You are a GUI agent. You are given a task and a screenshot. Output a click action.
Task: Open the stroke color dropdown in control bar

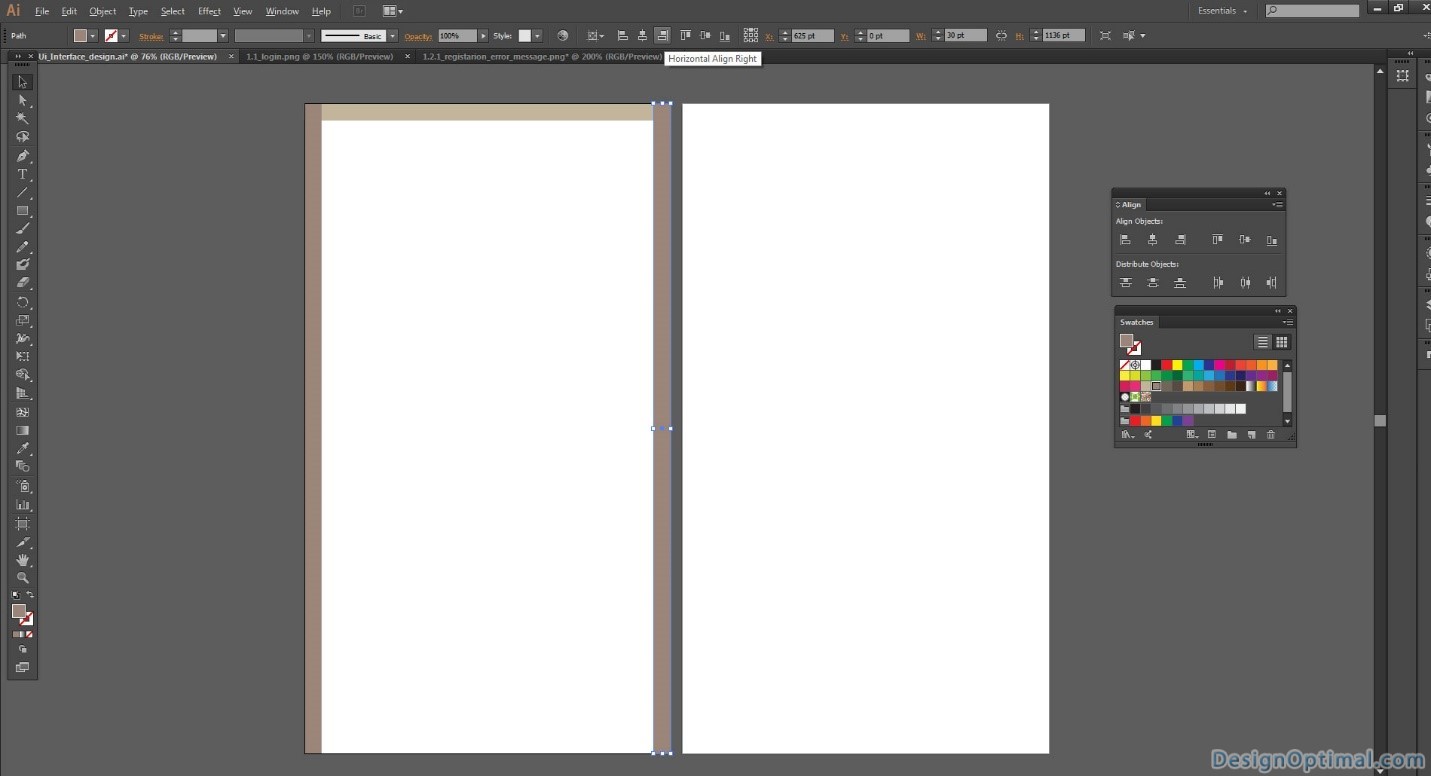(x=124, y=36)
